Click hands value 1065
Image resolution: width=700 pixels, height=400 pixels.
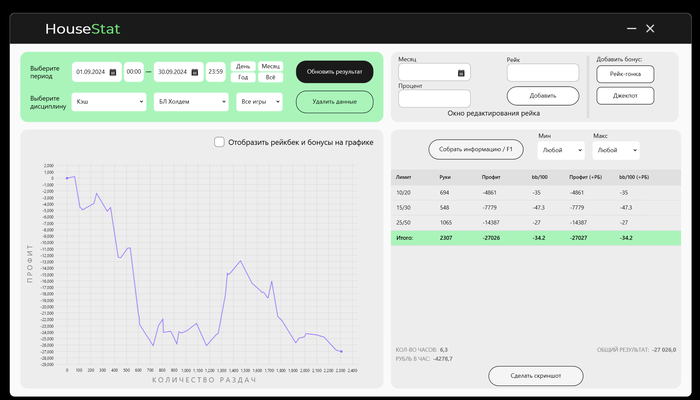pos(446,222)
